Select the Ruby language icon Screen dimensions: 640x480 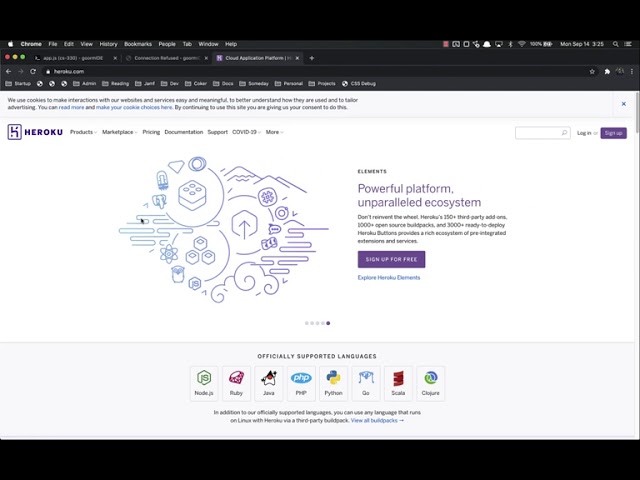(x=236, y=378)
